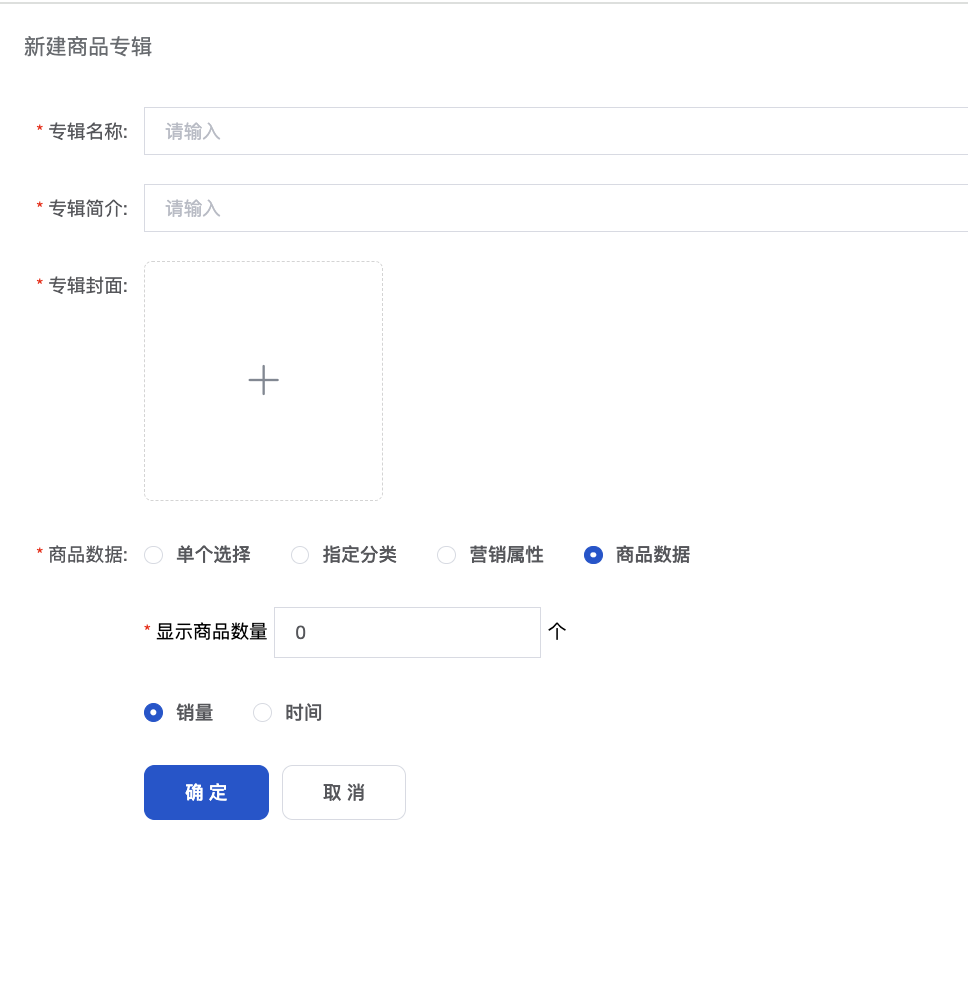The image size is (968, 998).
Task: Click the 专辑名称 field label
Action: 88,131
